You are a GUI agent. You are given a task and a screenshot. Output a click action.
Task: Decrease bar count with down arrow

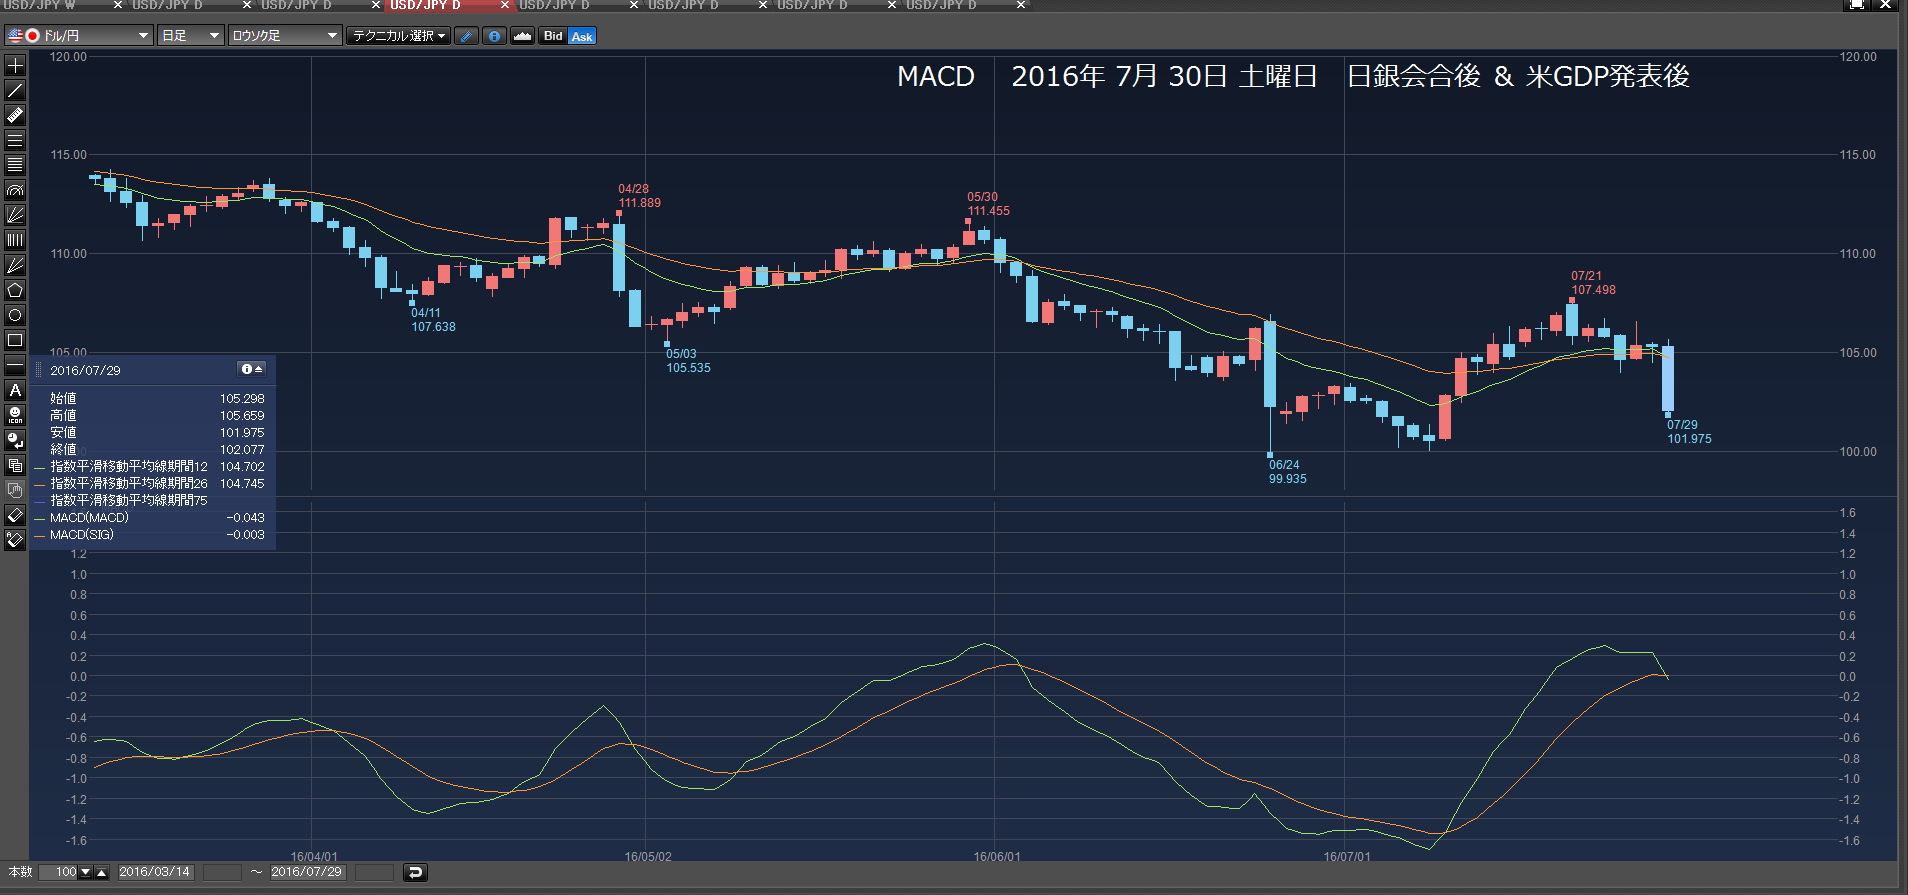pyautogui.click(x=86, y=872)
